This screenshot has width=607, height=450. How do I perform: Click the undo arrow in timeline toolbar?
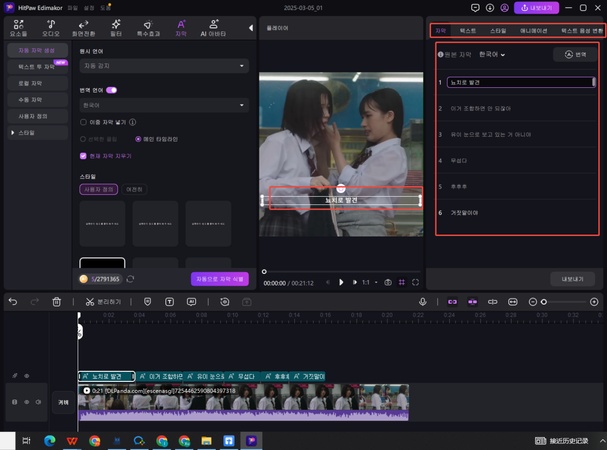12,301
